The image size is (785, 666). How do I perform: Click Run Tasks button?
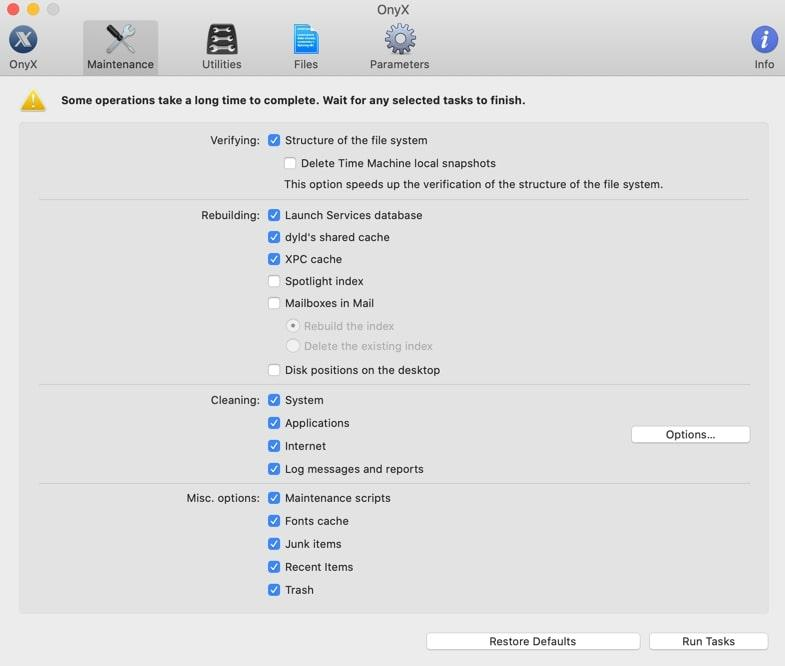[708, 641]
